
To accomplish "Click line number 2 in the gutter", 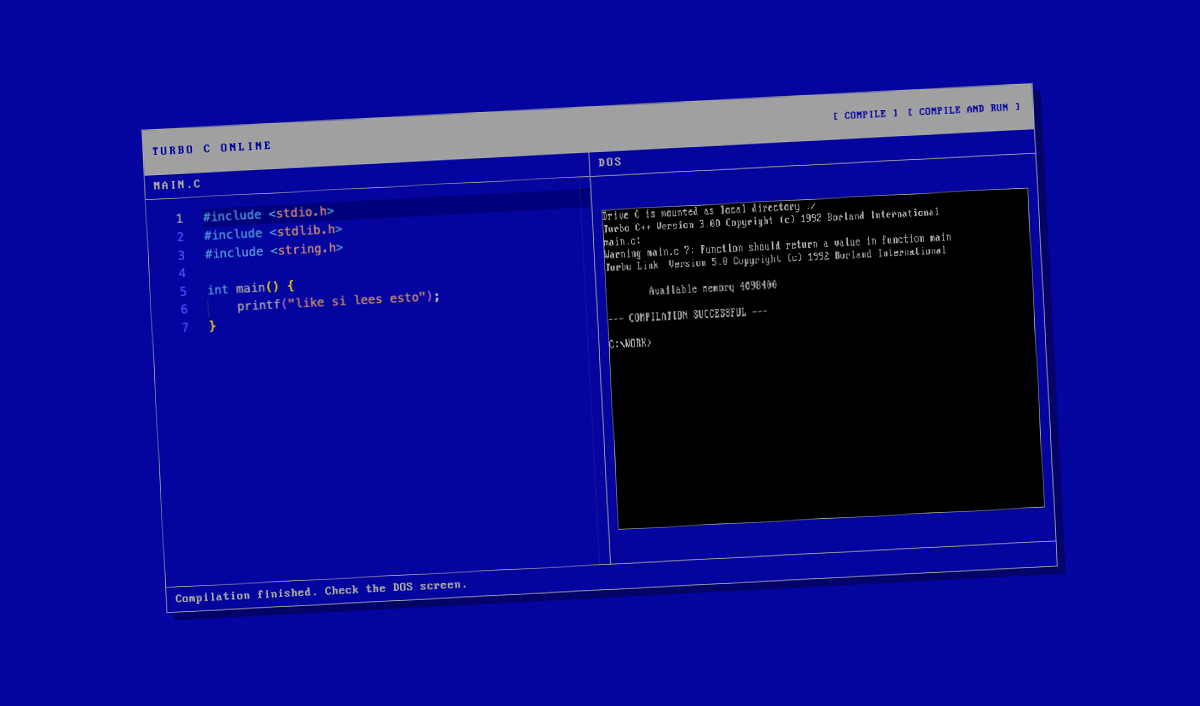I will (x=180, y=237).
